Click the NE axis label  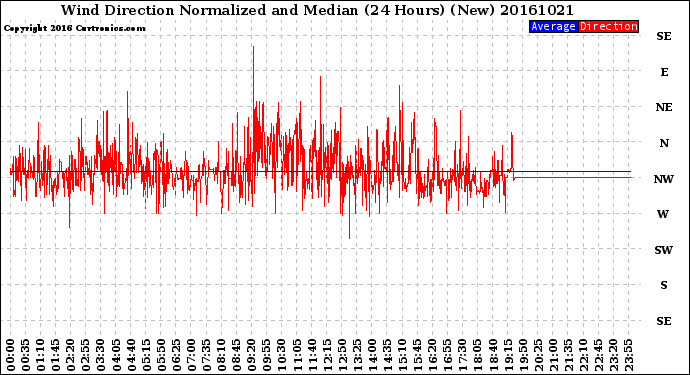(x=664, y=107)
